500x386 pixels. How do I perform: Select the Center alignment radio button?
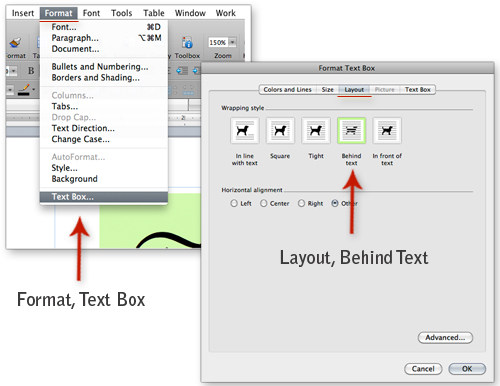click(263, 203)
